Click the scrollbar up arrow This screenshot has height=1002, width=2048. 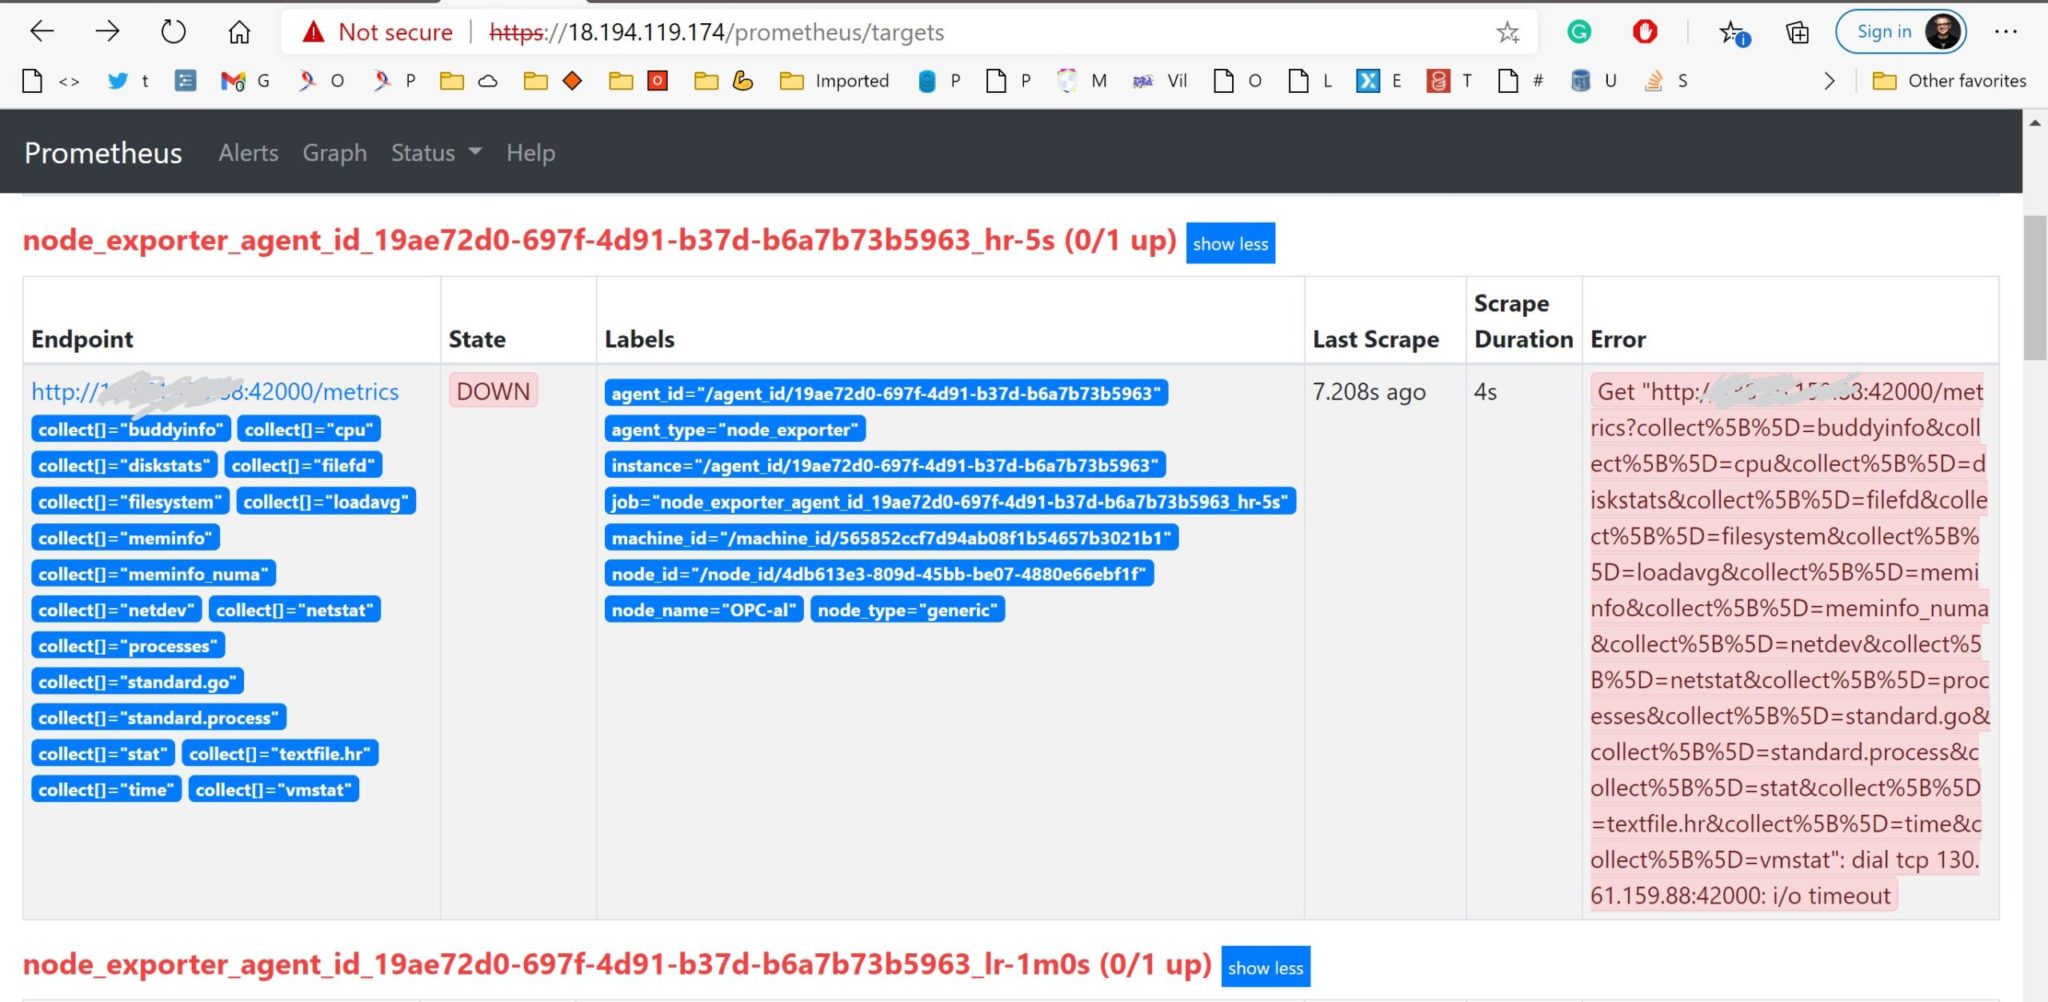[x=2035, y=123]
